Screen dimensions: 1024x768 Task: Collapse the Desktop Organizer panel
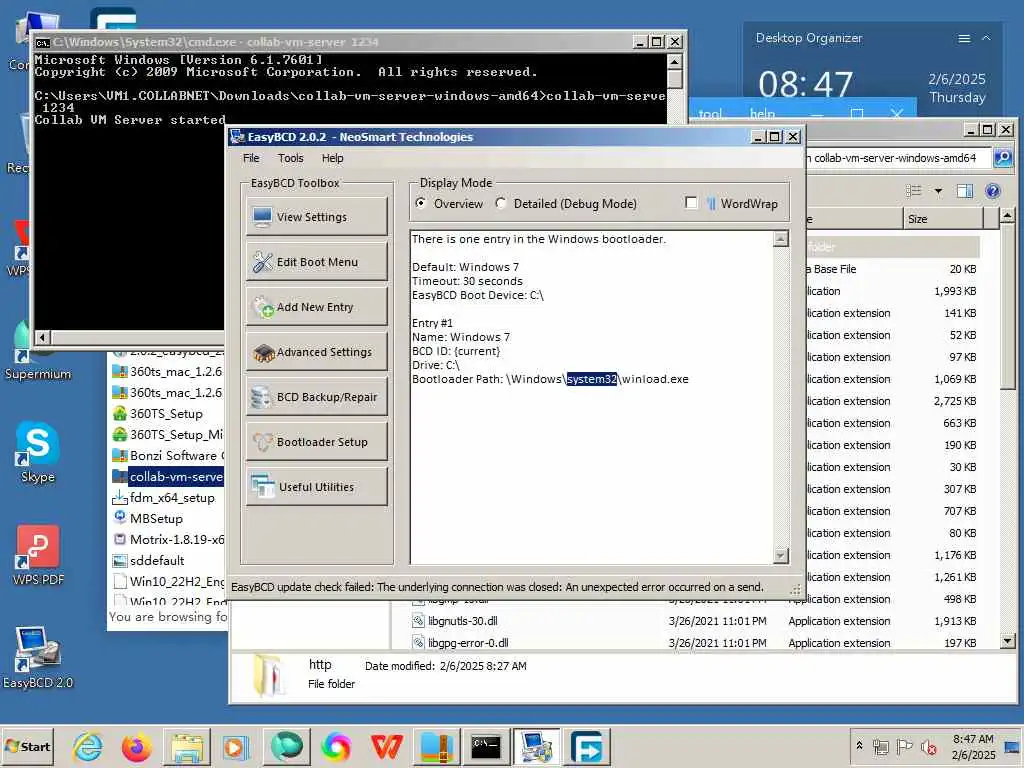coord(986,39)
